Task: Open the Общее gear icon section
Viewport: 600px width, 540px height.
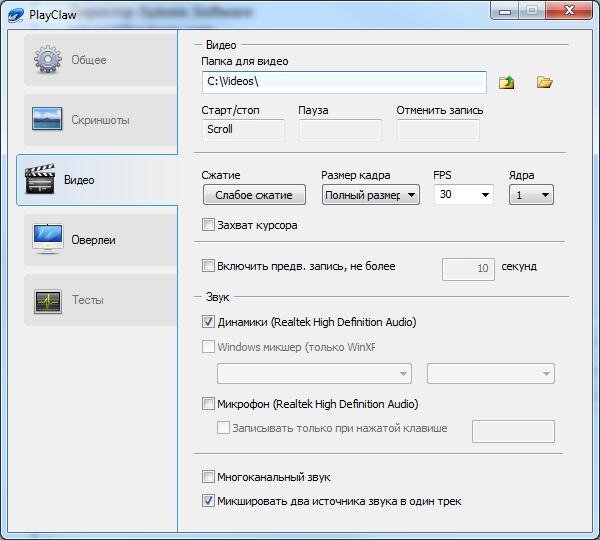Action: coord(47,59)
